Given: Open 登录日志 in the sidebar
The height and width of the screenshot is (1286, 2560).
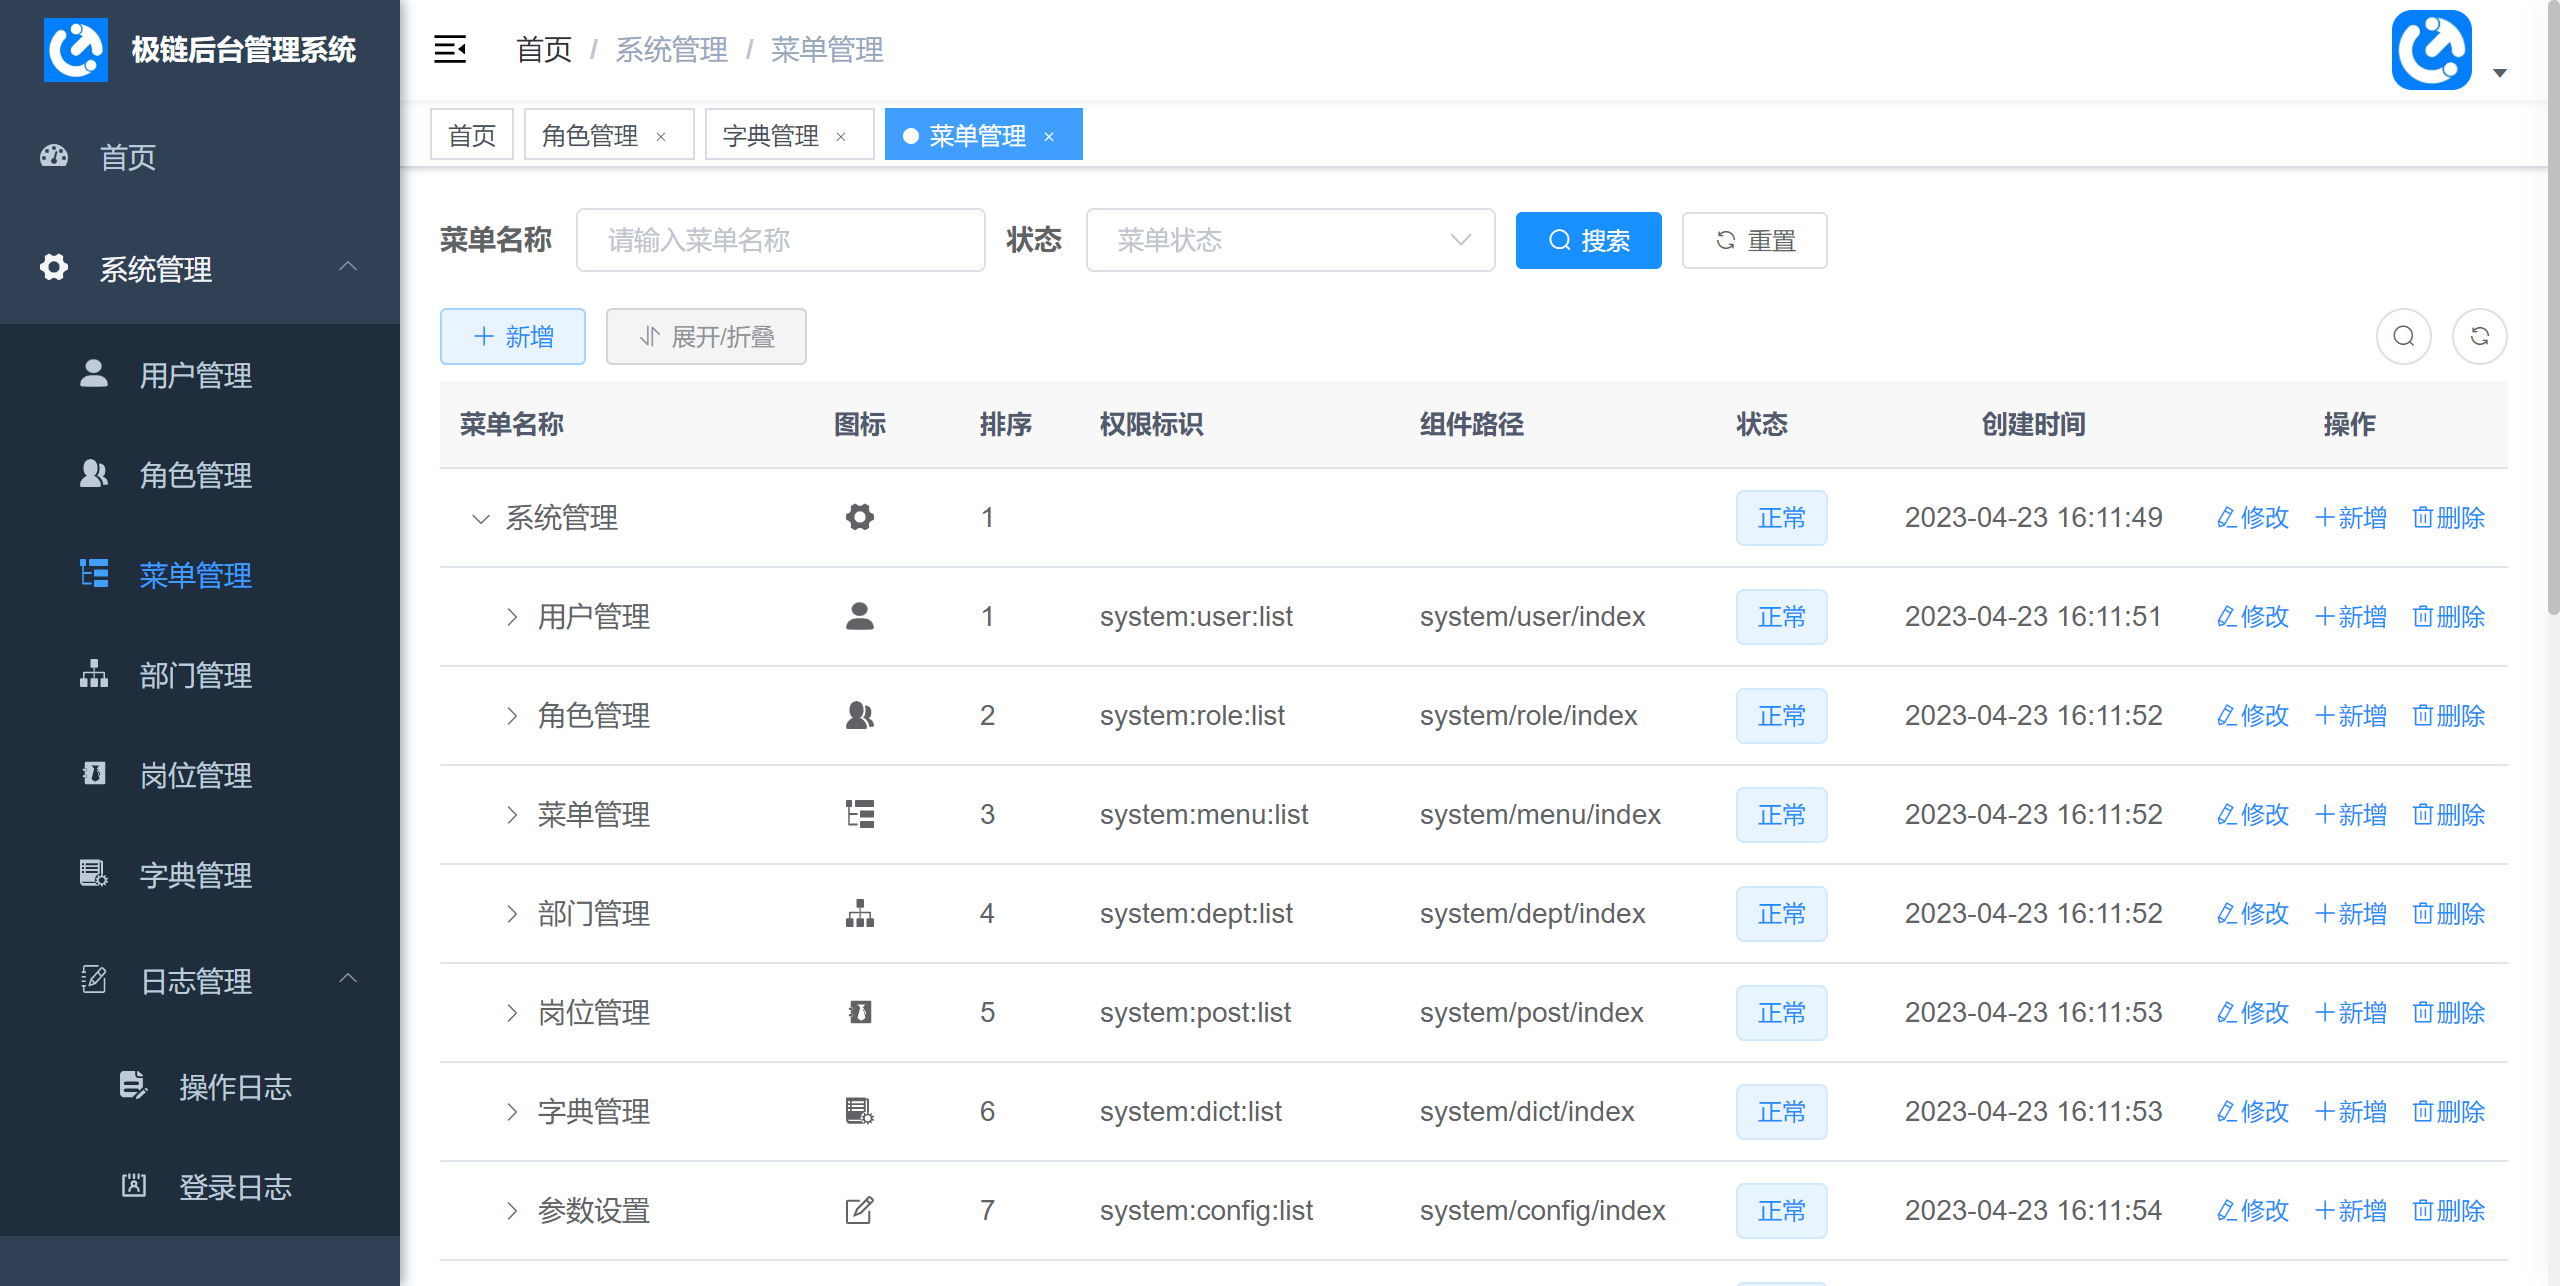Looking at the screenshot, I should click(200, 1187).
